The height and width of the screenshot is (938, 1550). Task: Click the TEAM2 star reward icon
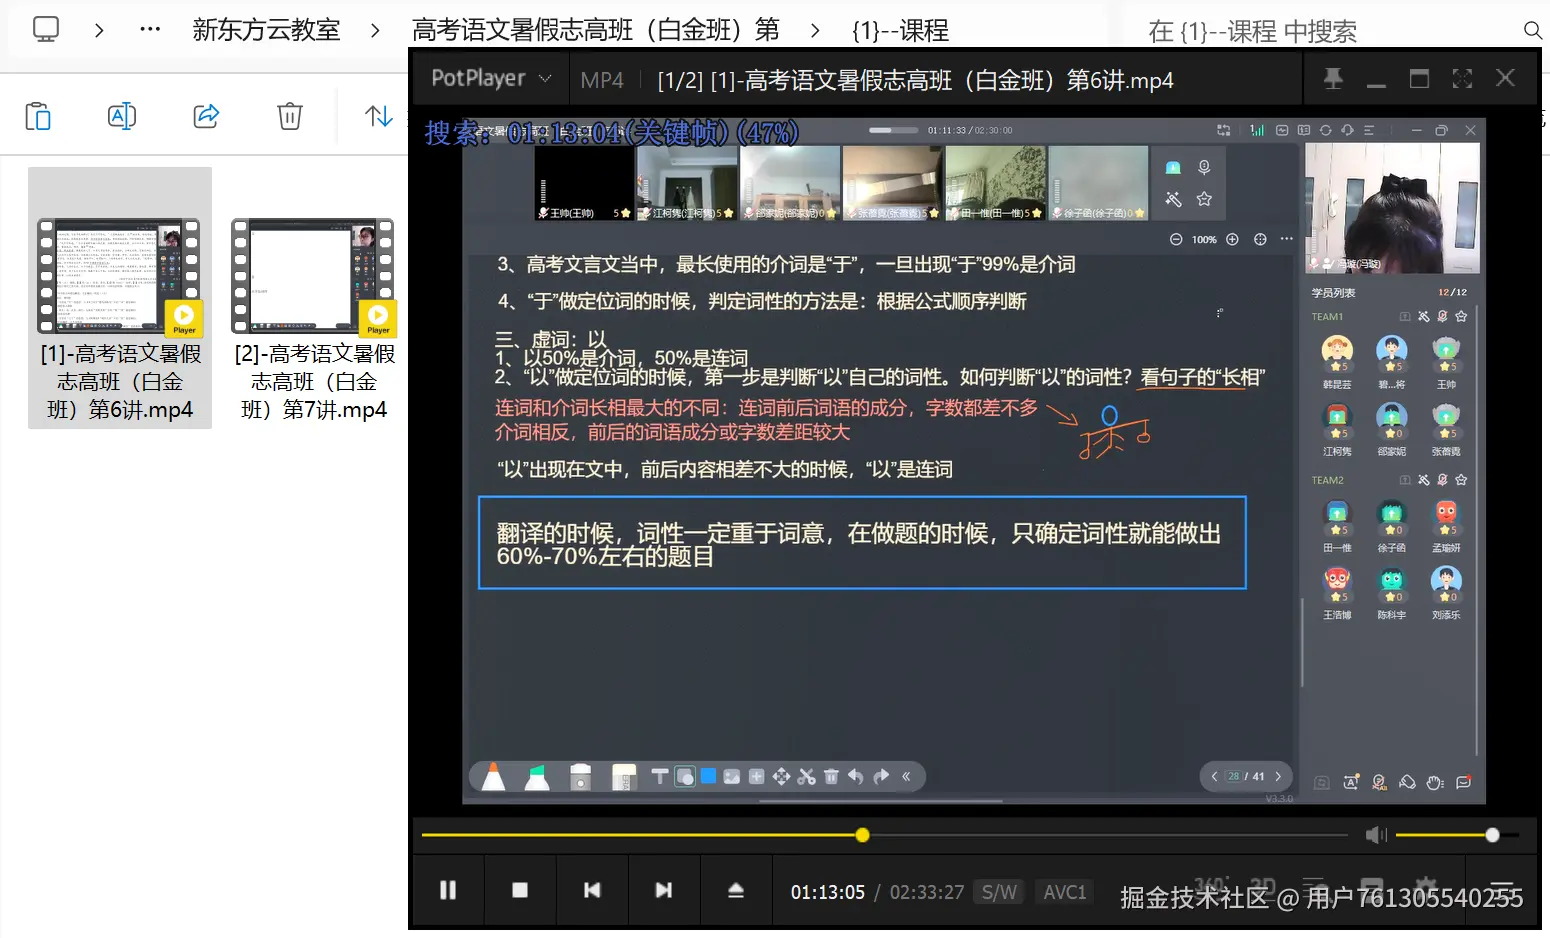pyautogui.click(x=1461, y=480)
